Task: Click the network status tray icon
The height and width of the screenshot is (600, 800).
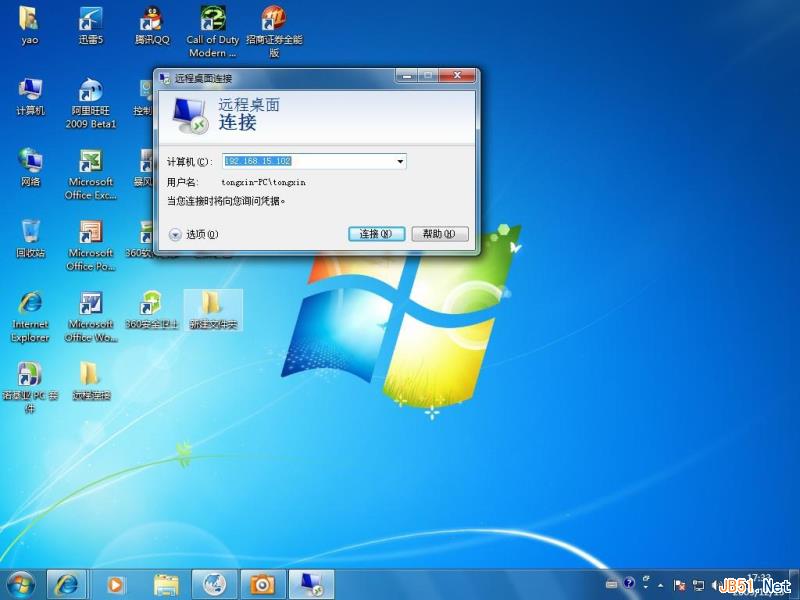Action: [696, 585]
